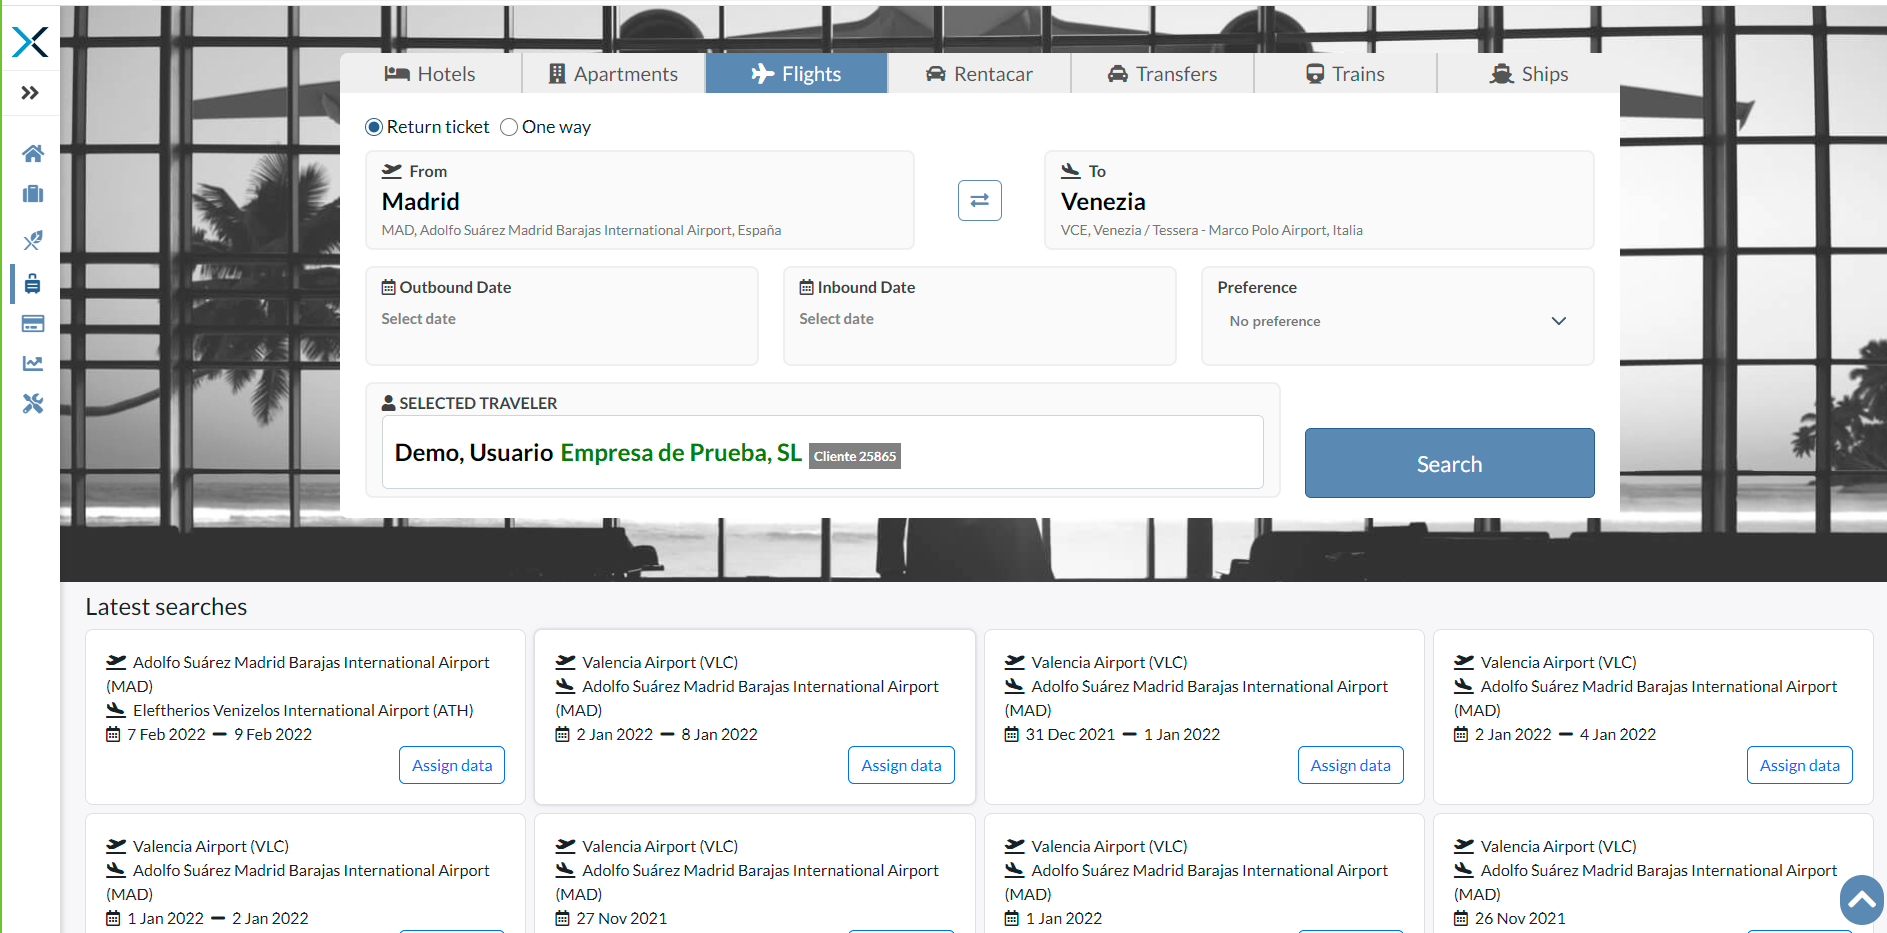Assign data for the 7 Feb 2022 search
The height and width of the screenshot is (933, 1887).
452,765
